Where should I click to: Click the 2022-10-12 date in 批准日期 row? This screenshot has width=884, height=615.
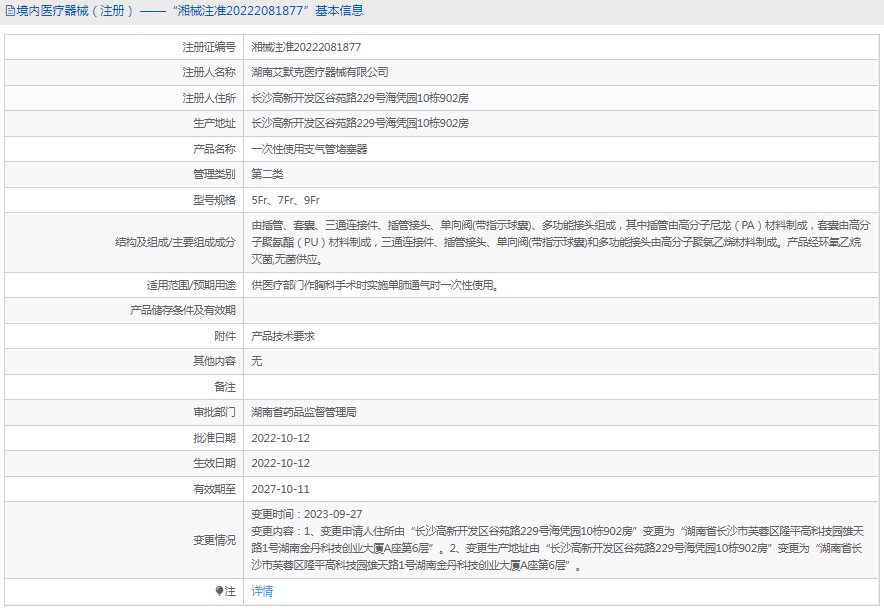pos(280,438)
